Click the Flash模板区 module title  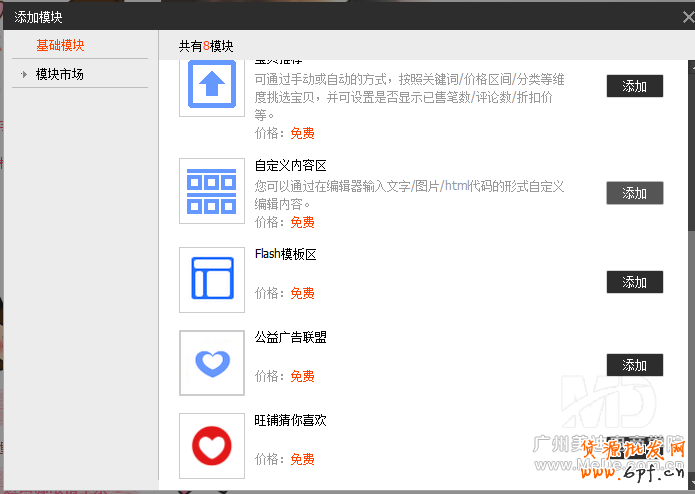(x=285, y=255)
